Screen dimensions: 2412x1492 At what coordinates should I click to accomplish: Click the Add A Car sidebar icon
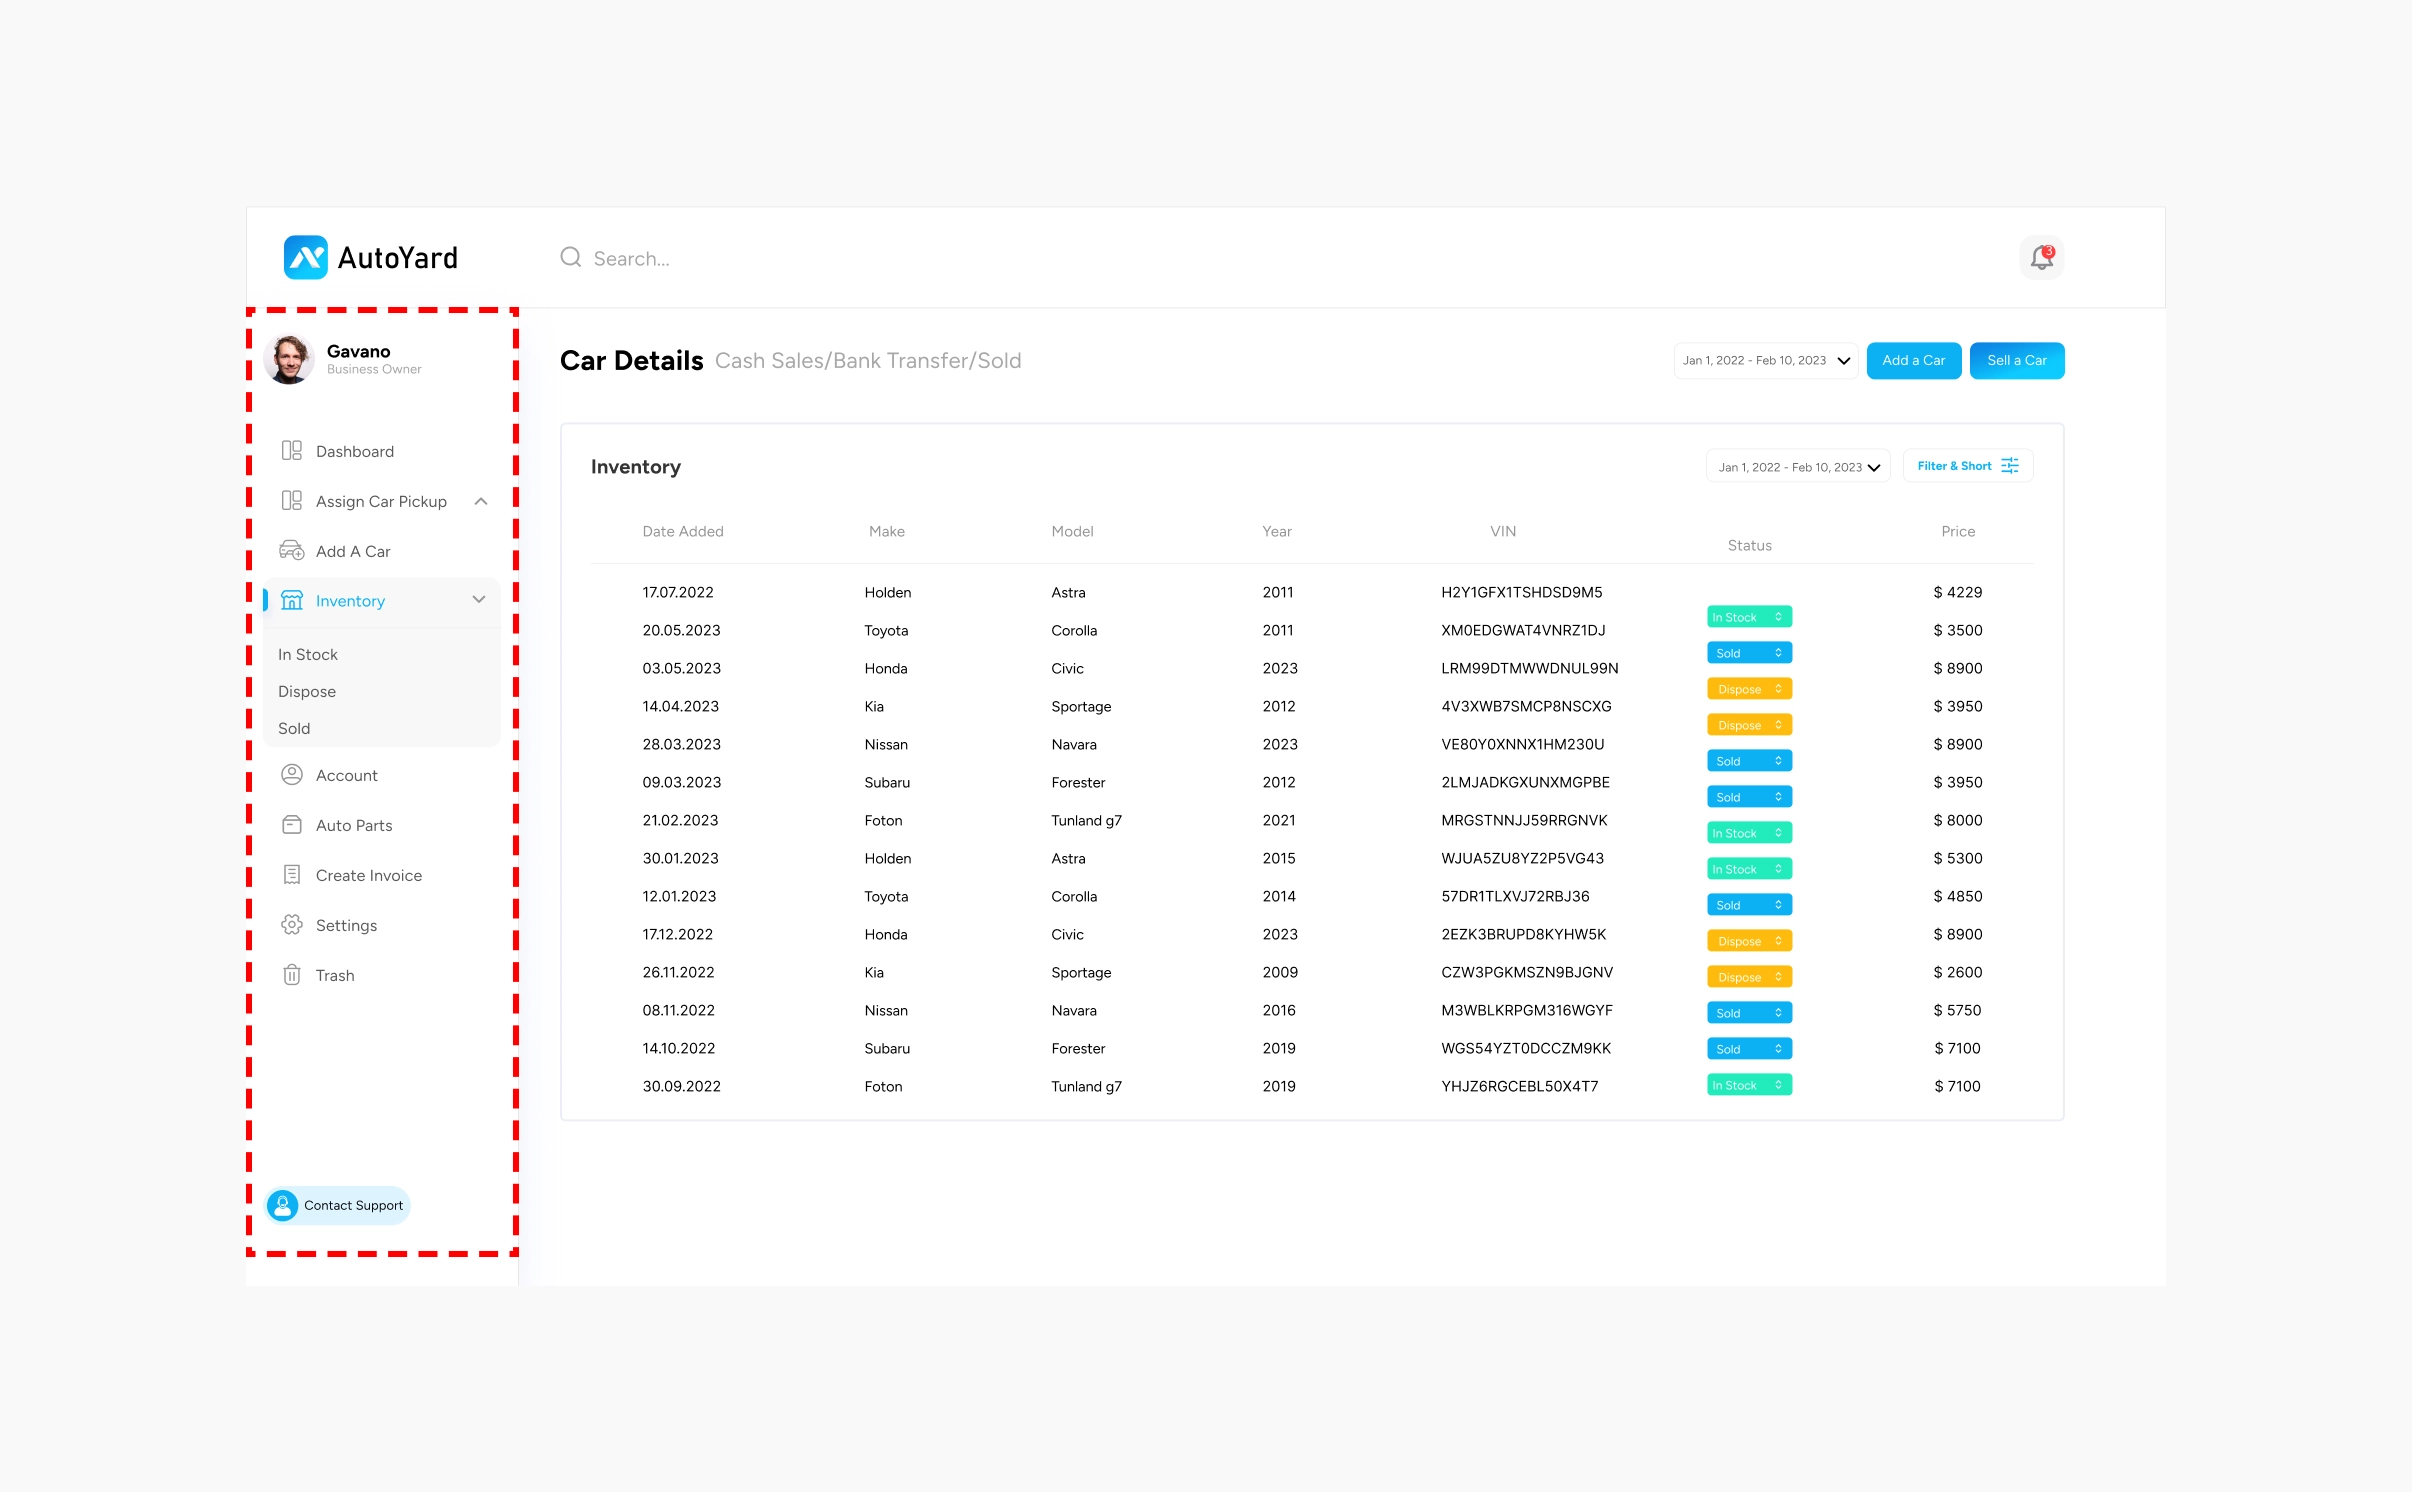291,551
